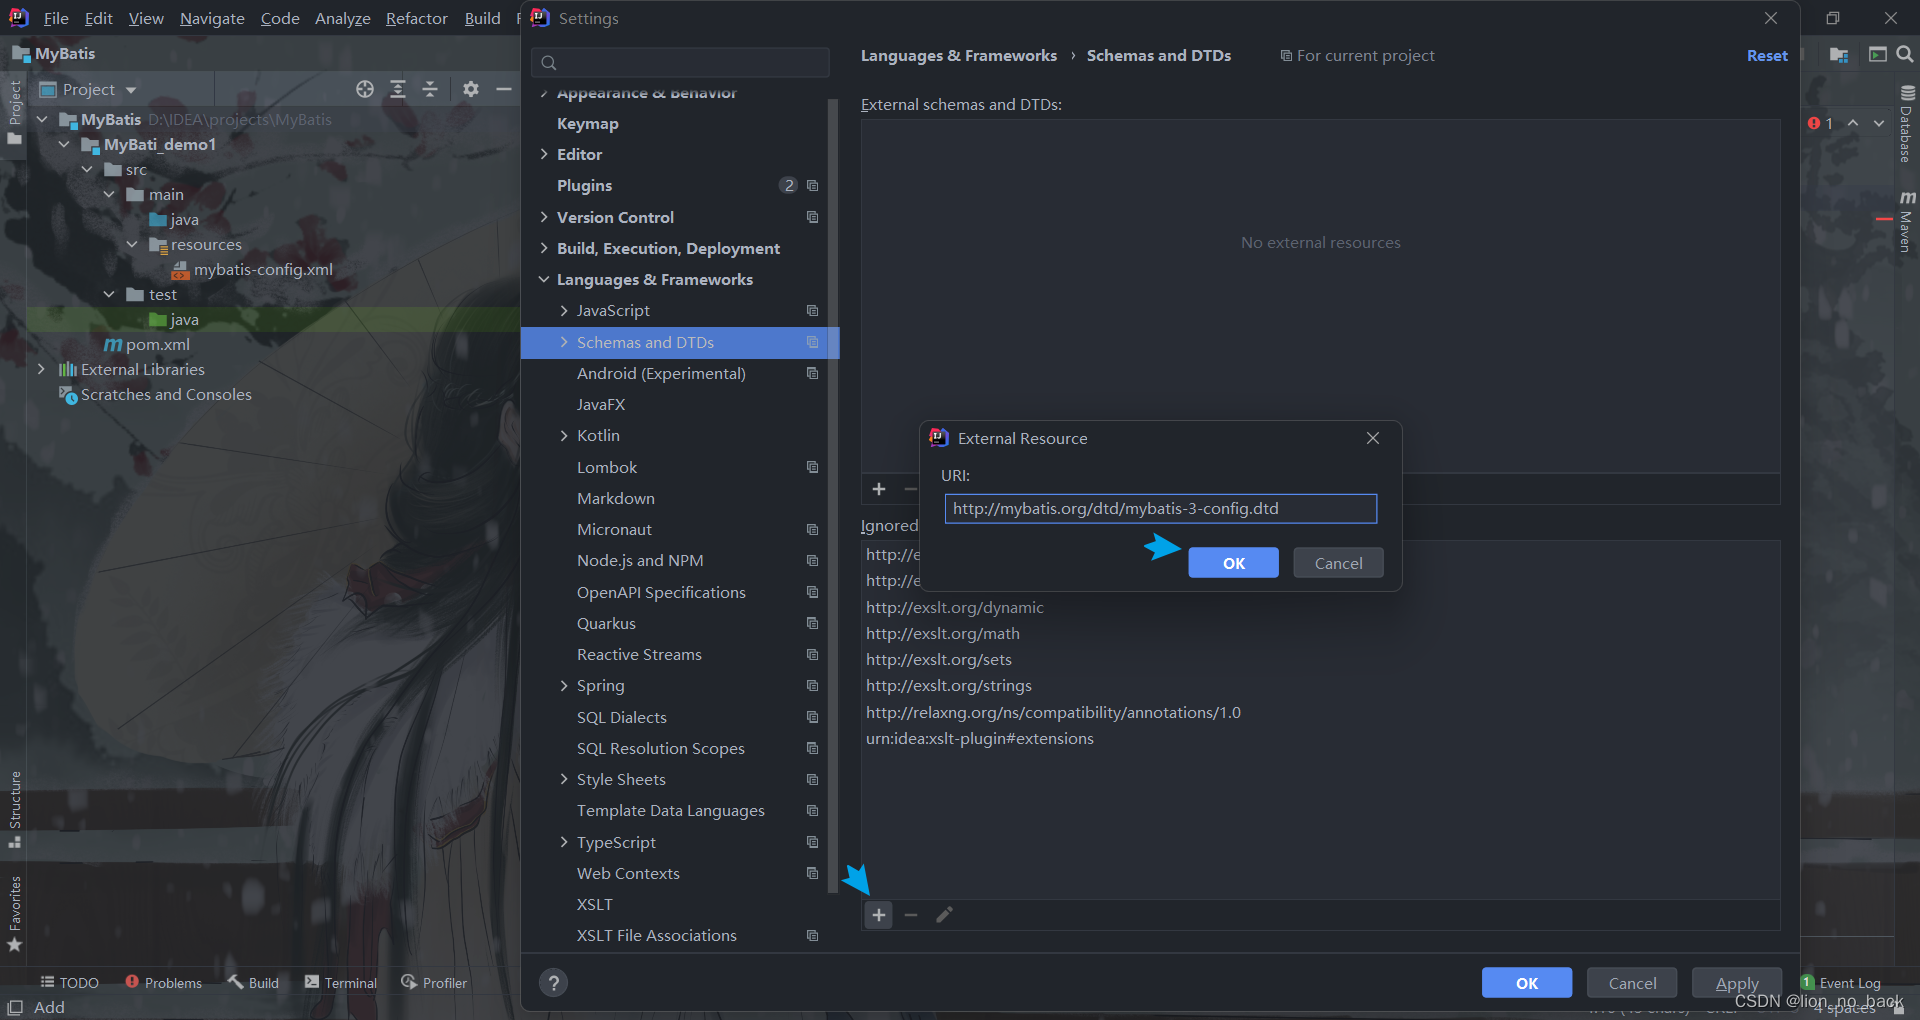This screenshot has height=1020, width=1920.
Task: Click the URI input field
Action: 1161,508
